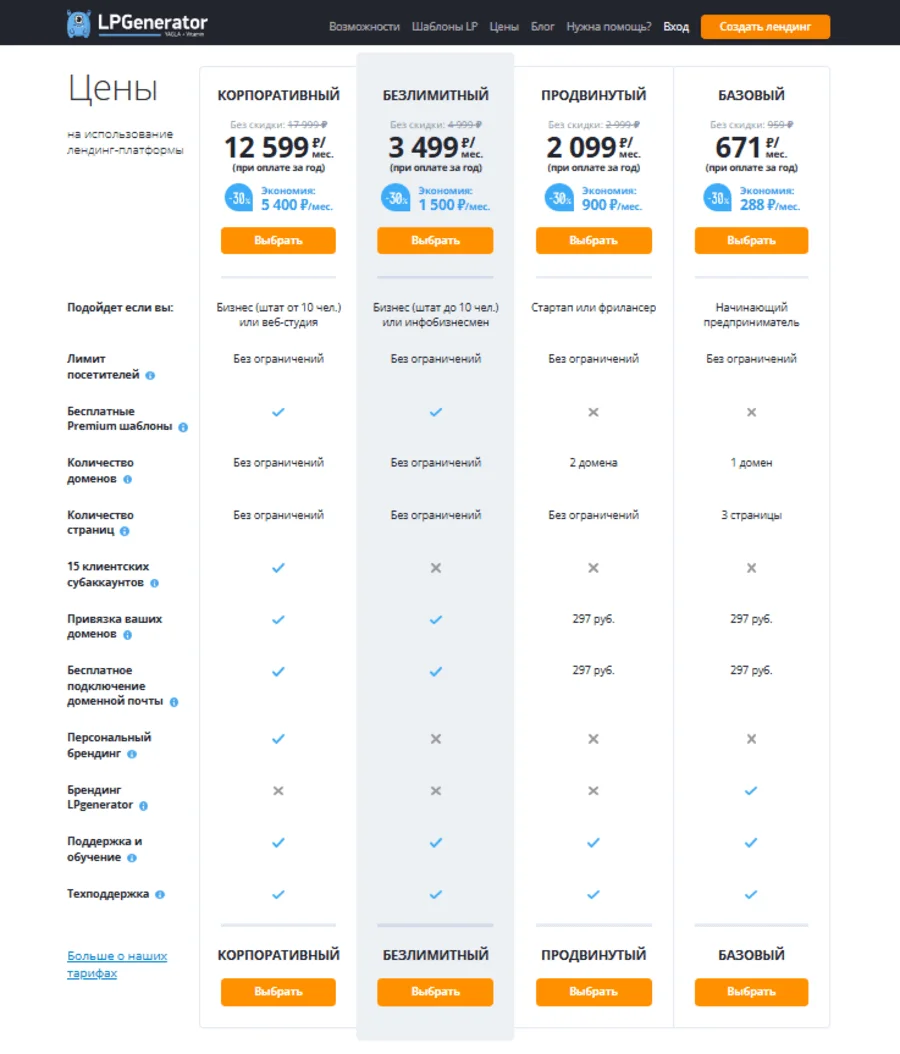
Task: Click info icon next to Техподдержка
Action: 160,895
